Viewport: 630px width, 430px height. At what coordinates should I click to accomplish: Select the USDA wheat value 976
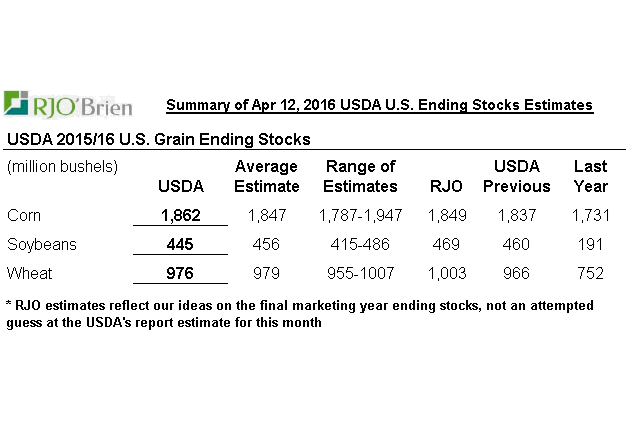click(181, 273)
